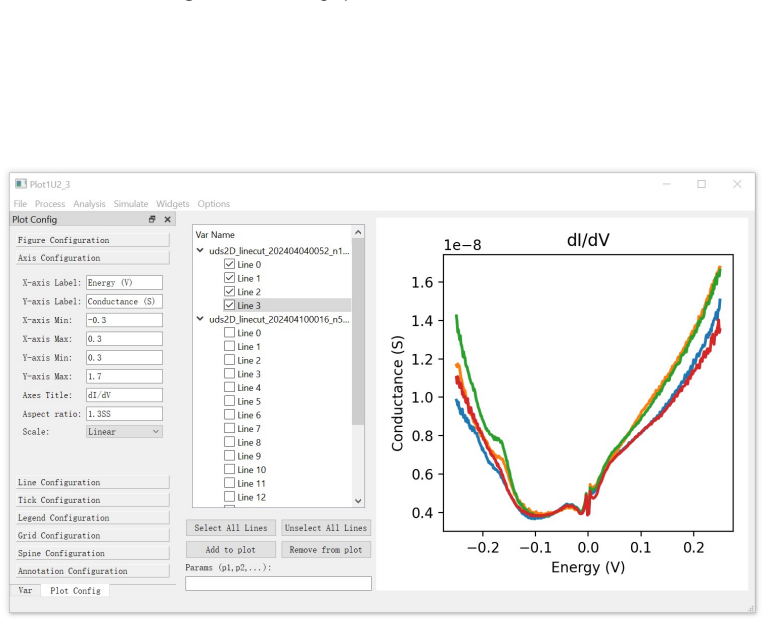The image size is (765, 622).
Task: Open the Analysis menu
Action: [x=89, y=203]
